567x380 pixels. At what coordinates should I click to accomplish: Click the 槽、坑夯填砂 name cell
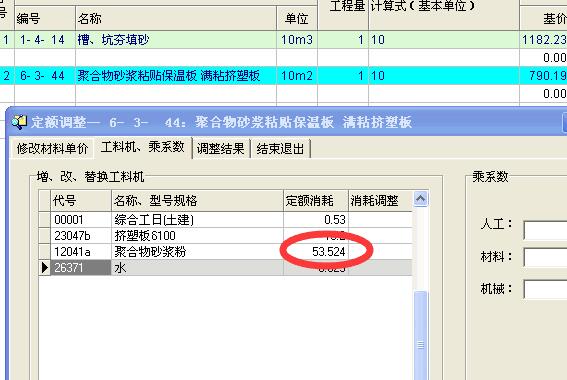pos(176,40)
